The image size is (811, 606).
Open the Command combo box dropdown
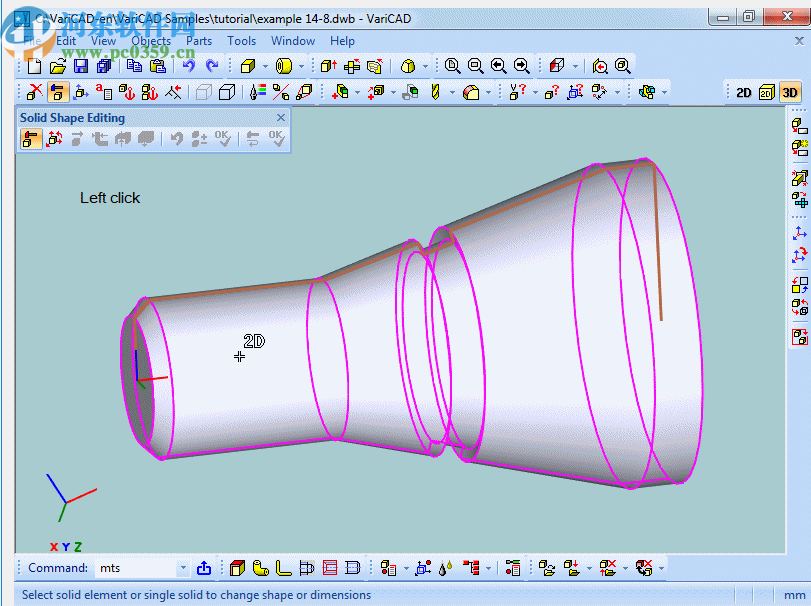(x=183, y=568)
